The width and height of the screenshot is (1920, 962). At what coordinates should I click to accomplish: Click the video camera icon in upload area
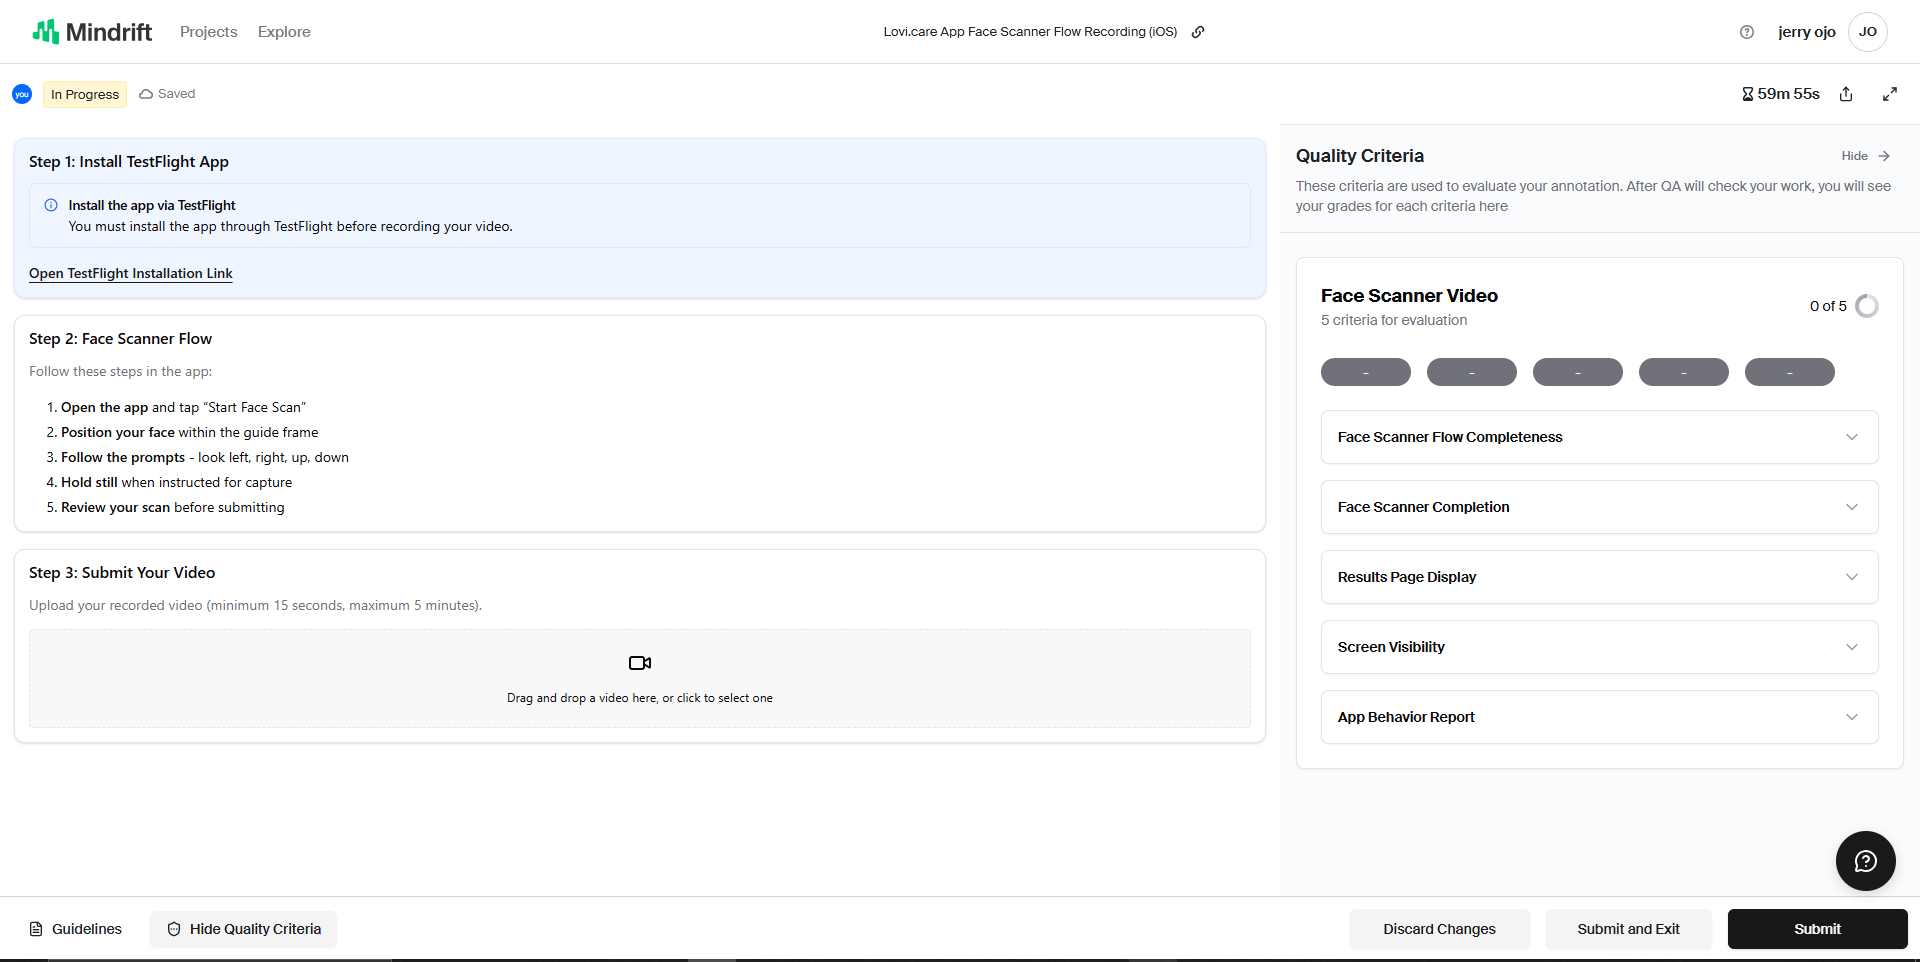640,663
